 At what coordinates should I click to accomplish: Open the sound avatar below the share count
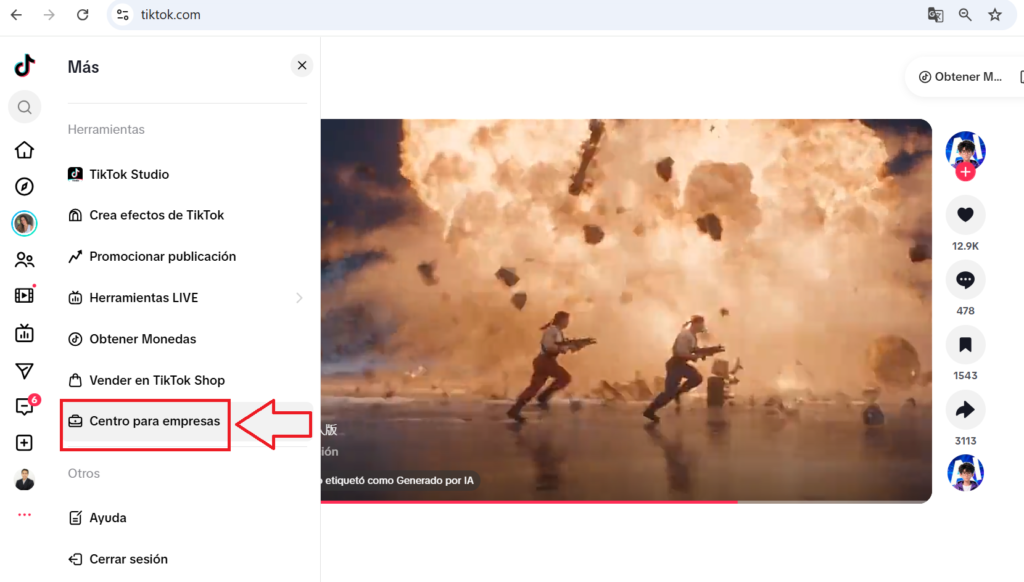[x=965, y=472]
